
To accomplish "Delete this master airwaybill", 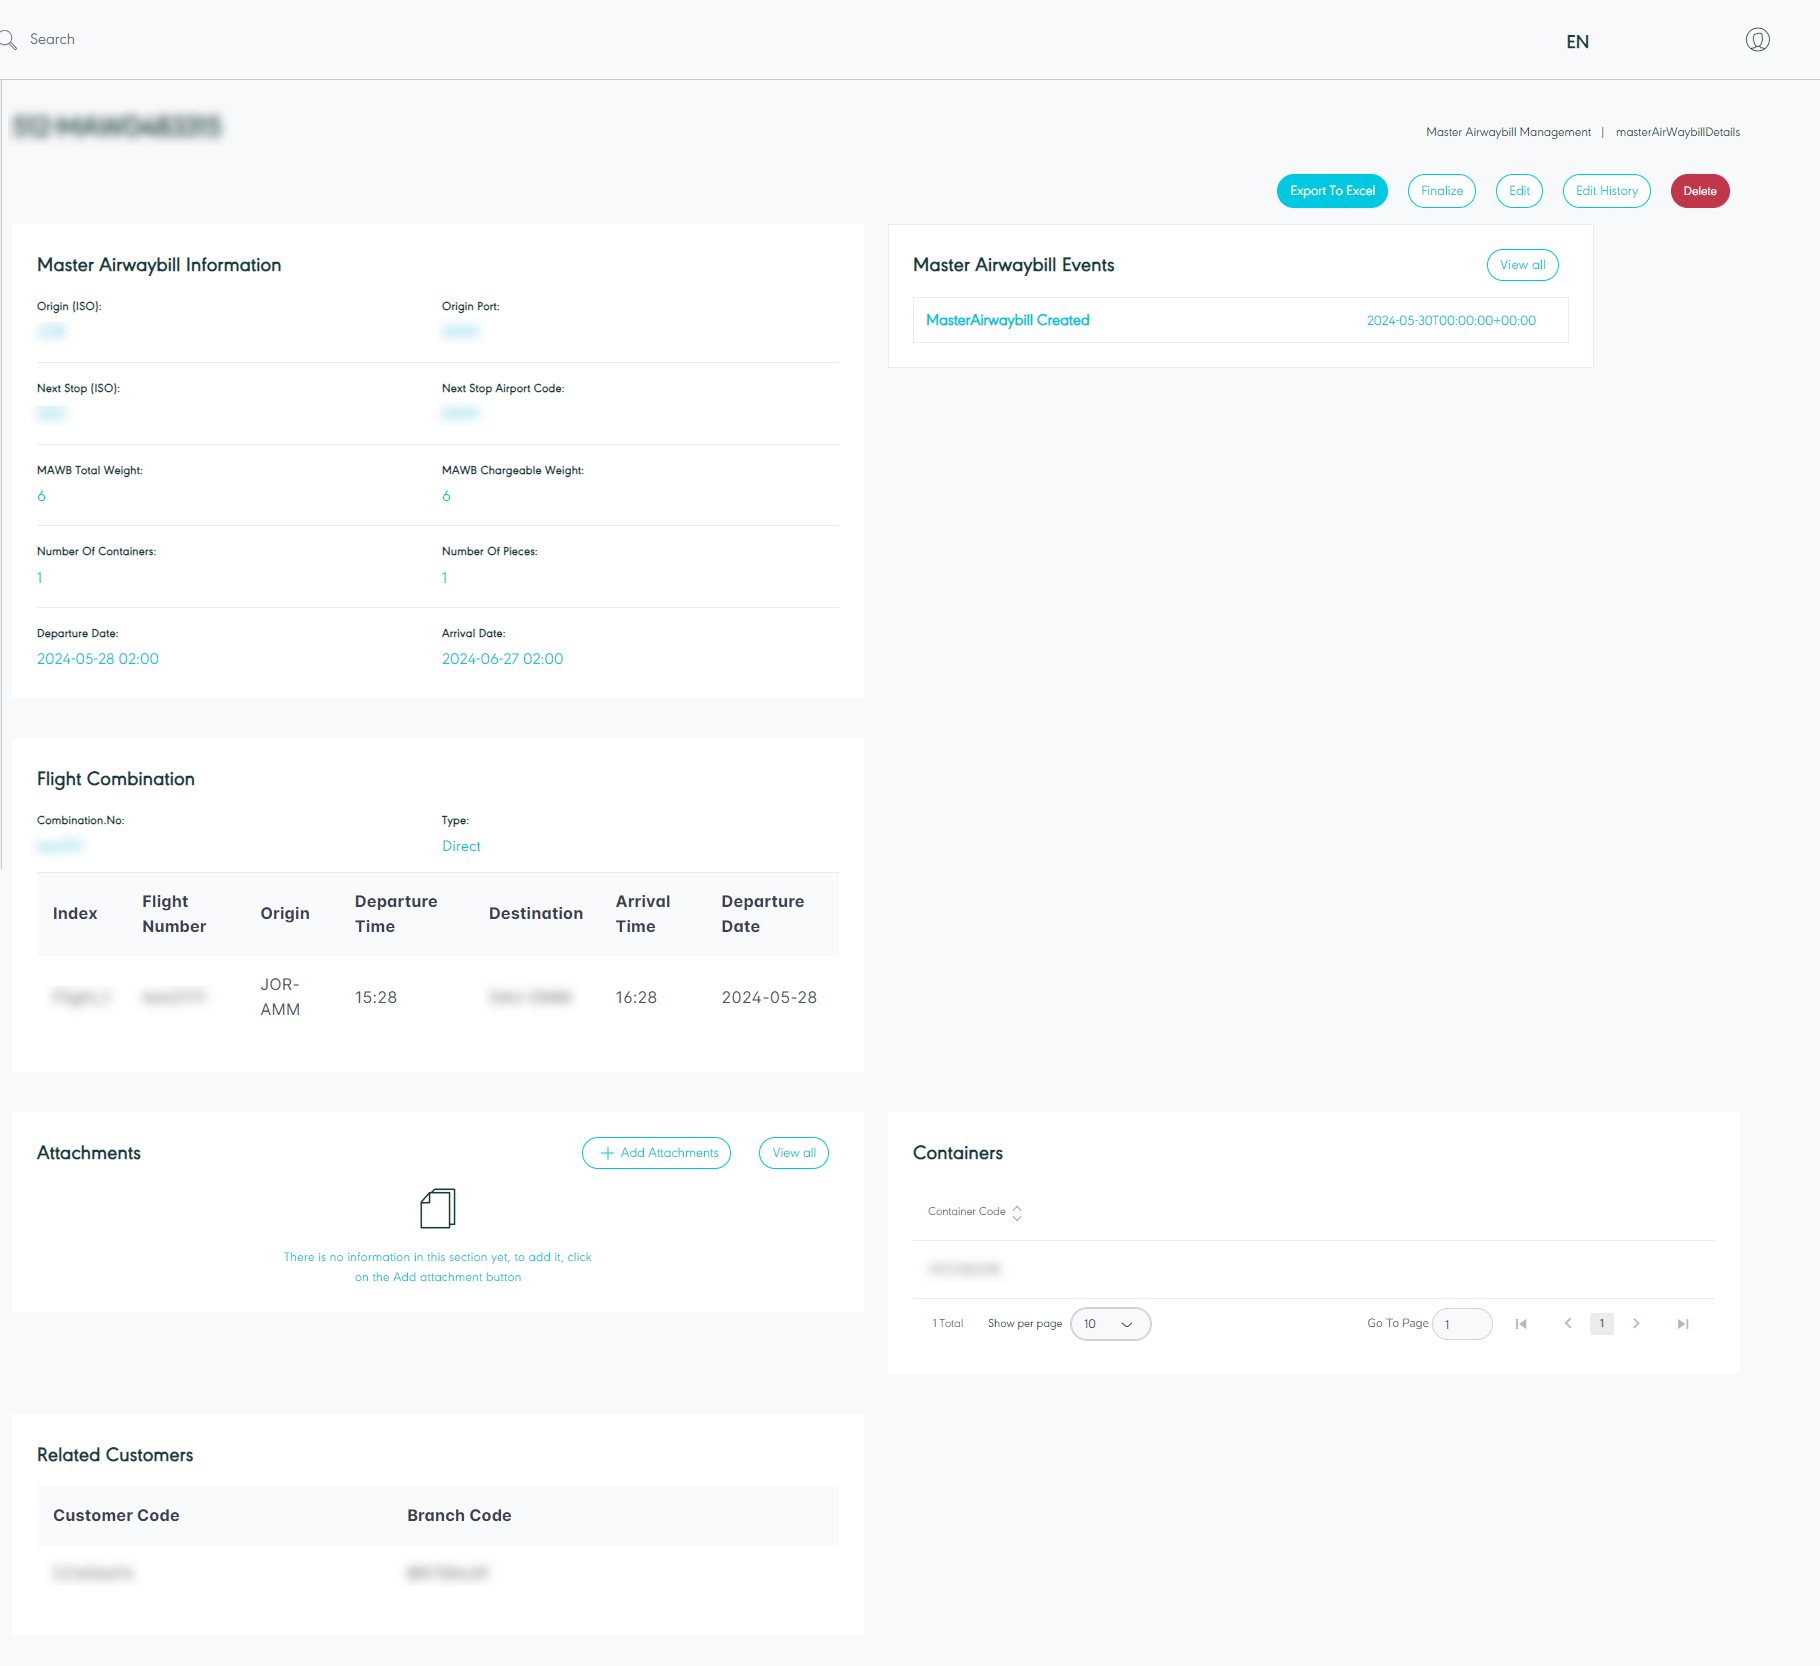I will click(1699, 191).
